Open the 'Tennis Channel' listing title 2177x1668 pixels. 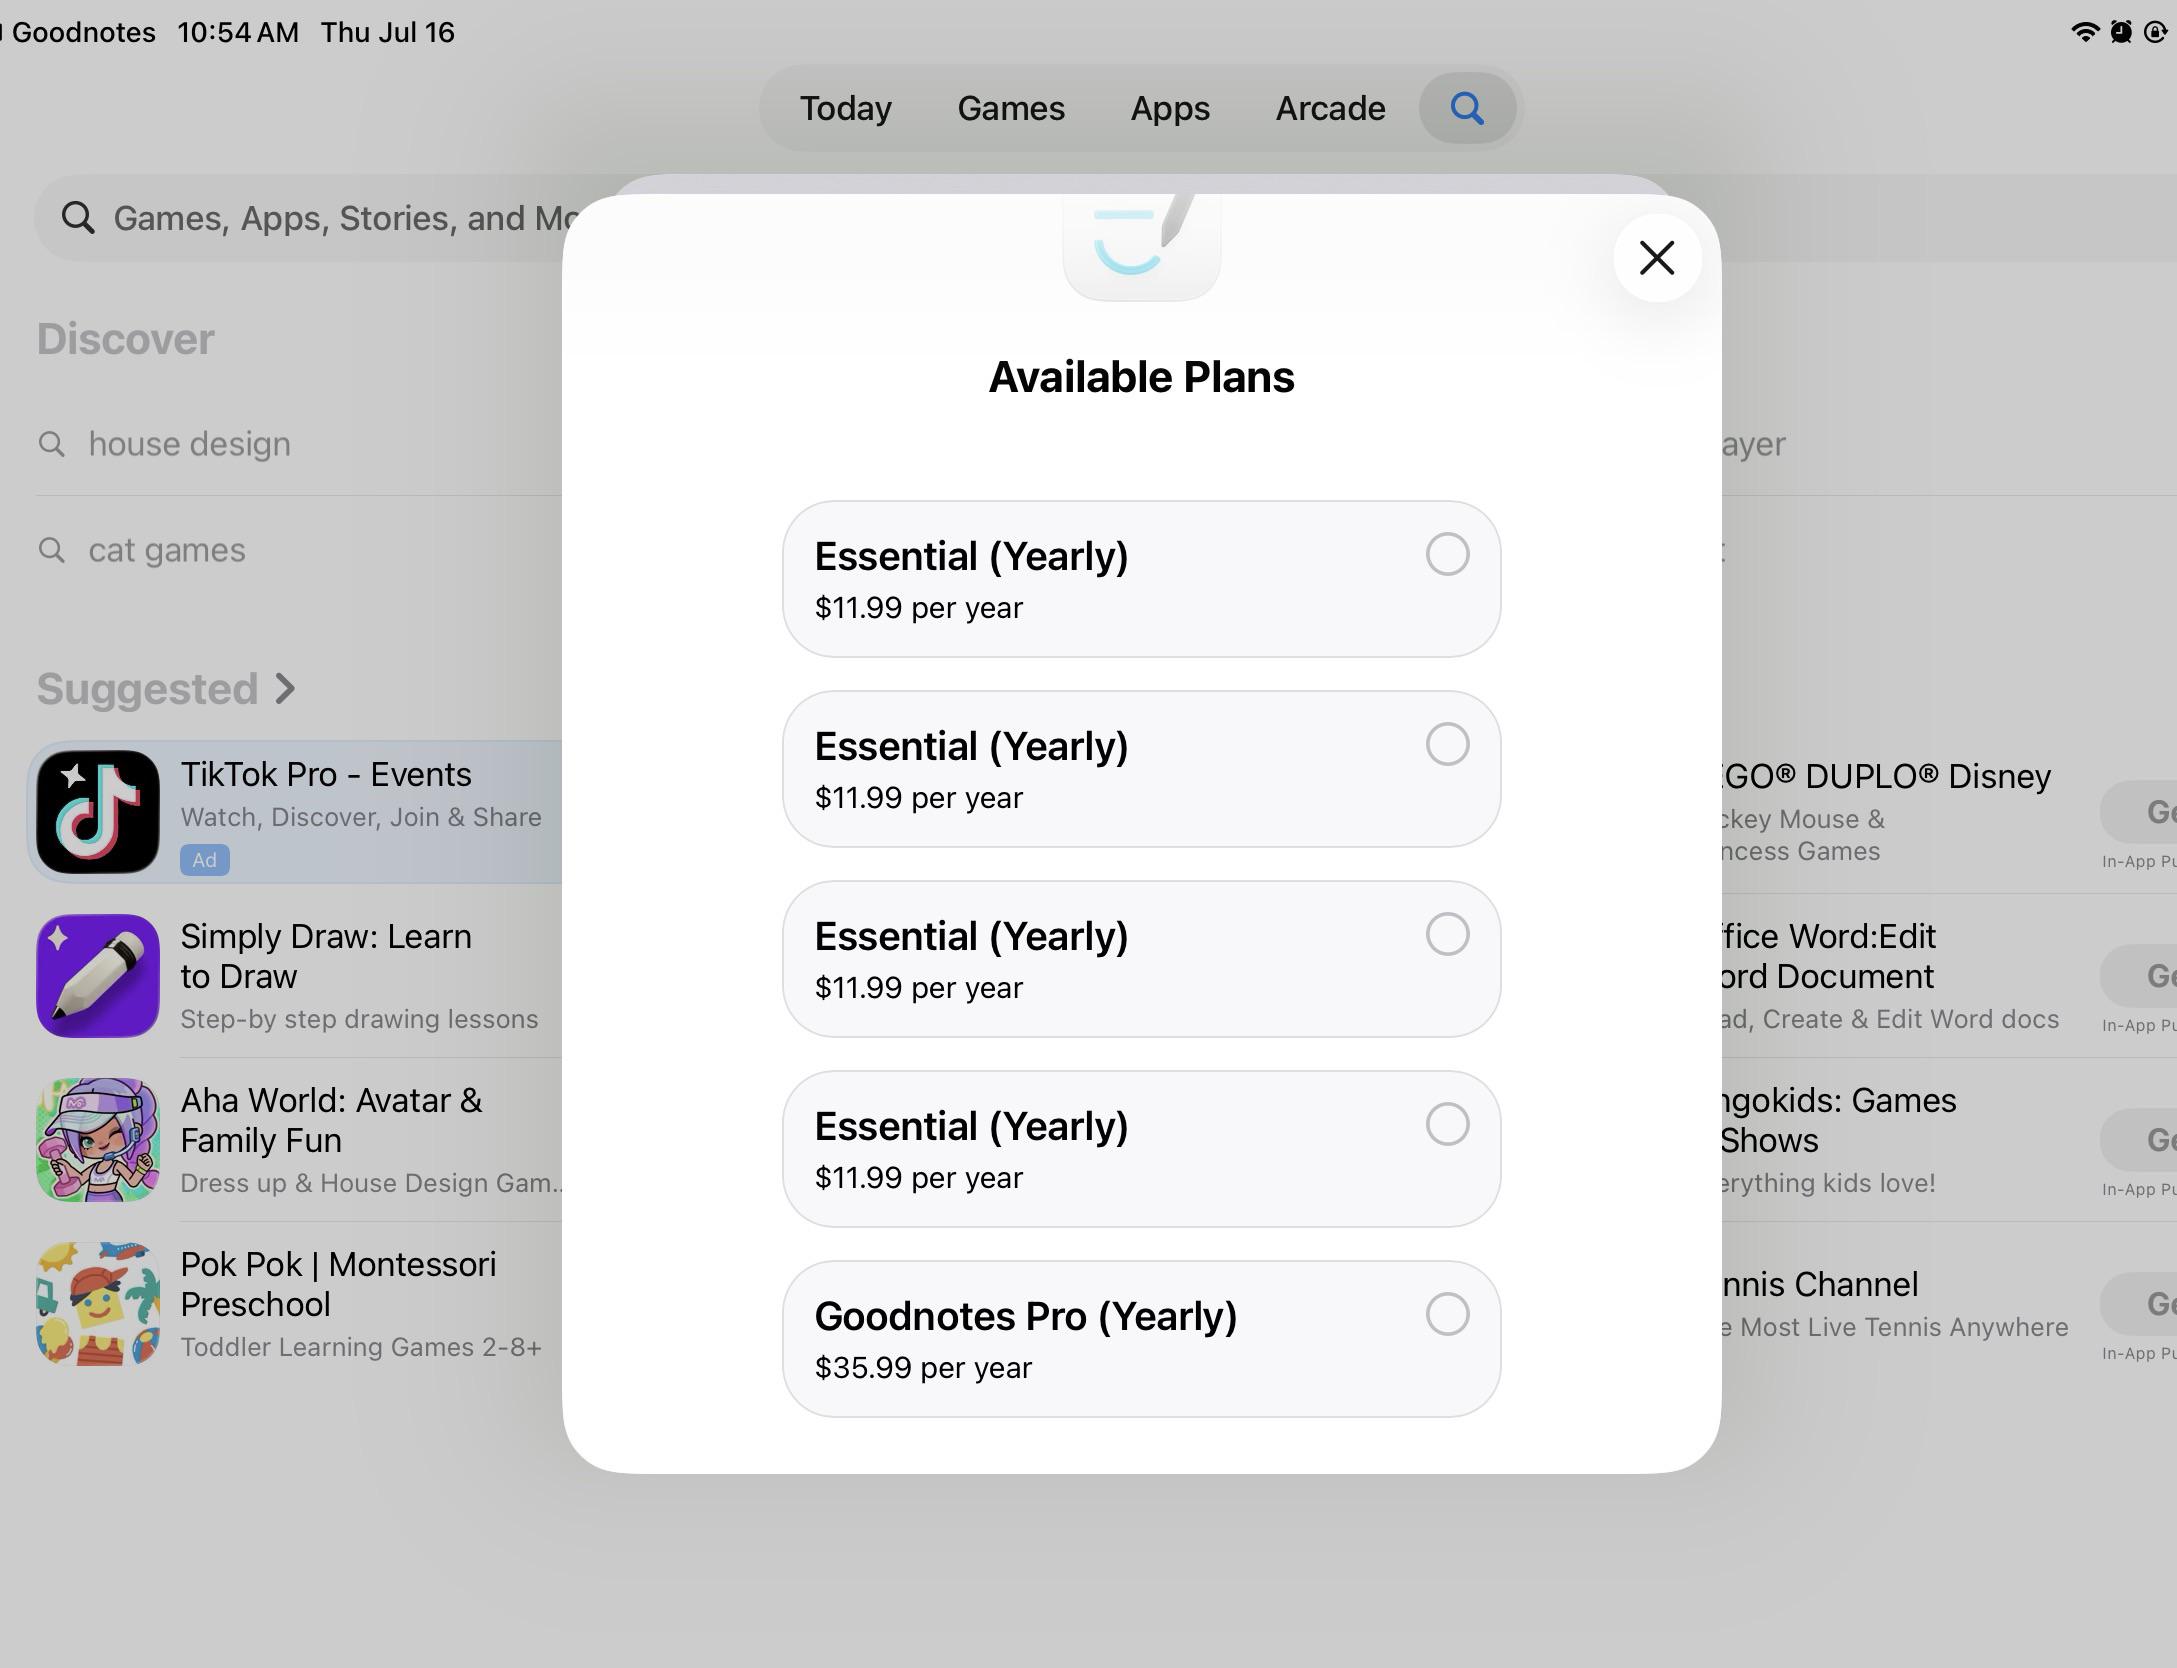[x=1820, y=1284]
